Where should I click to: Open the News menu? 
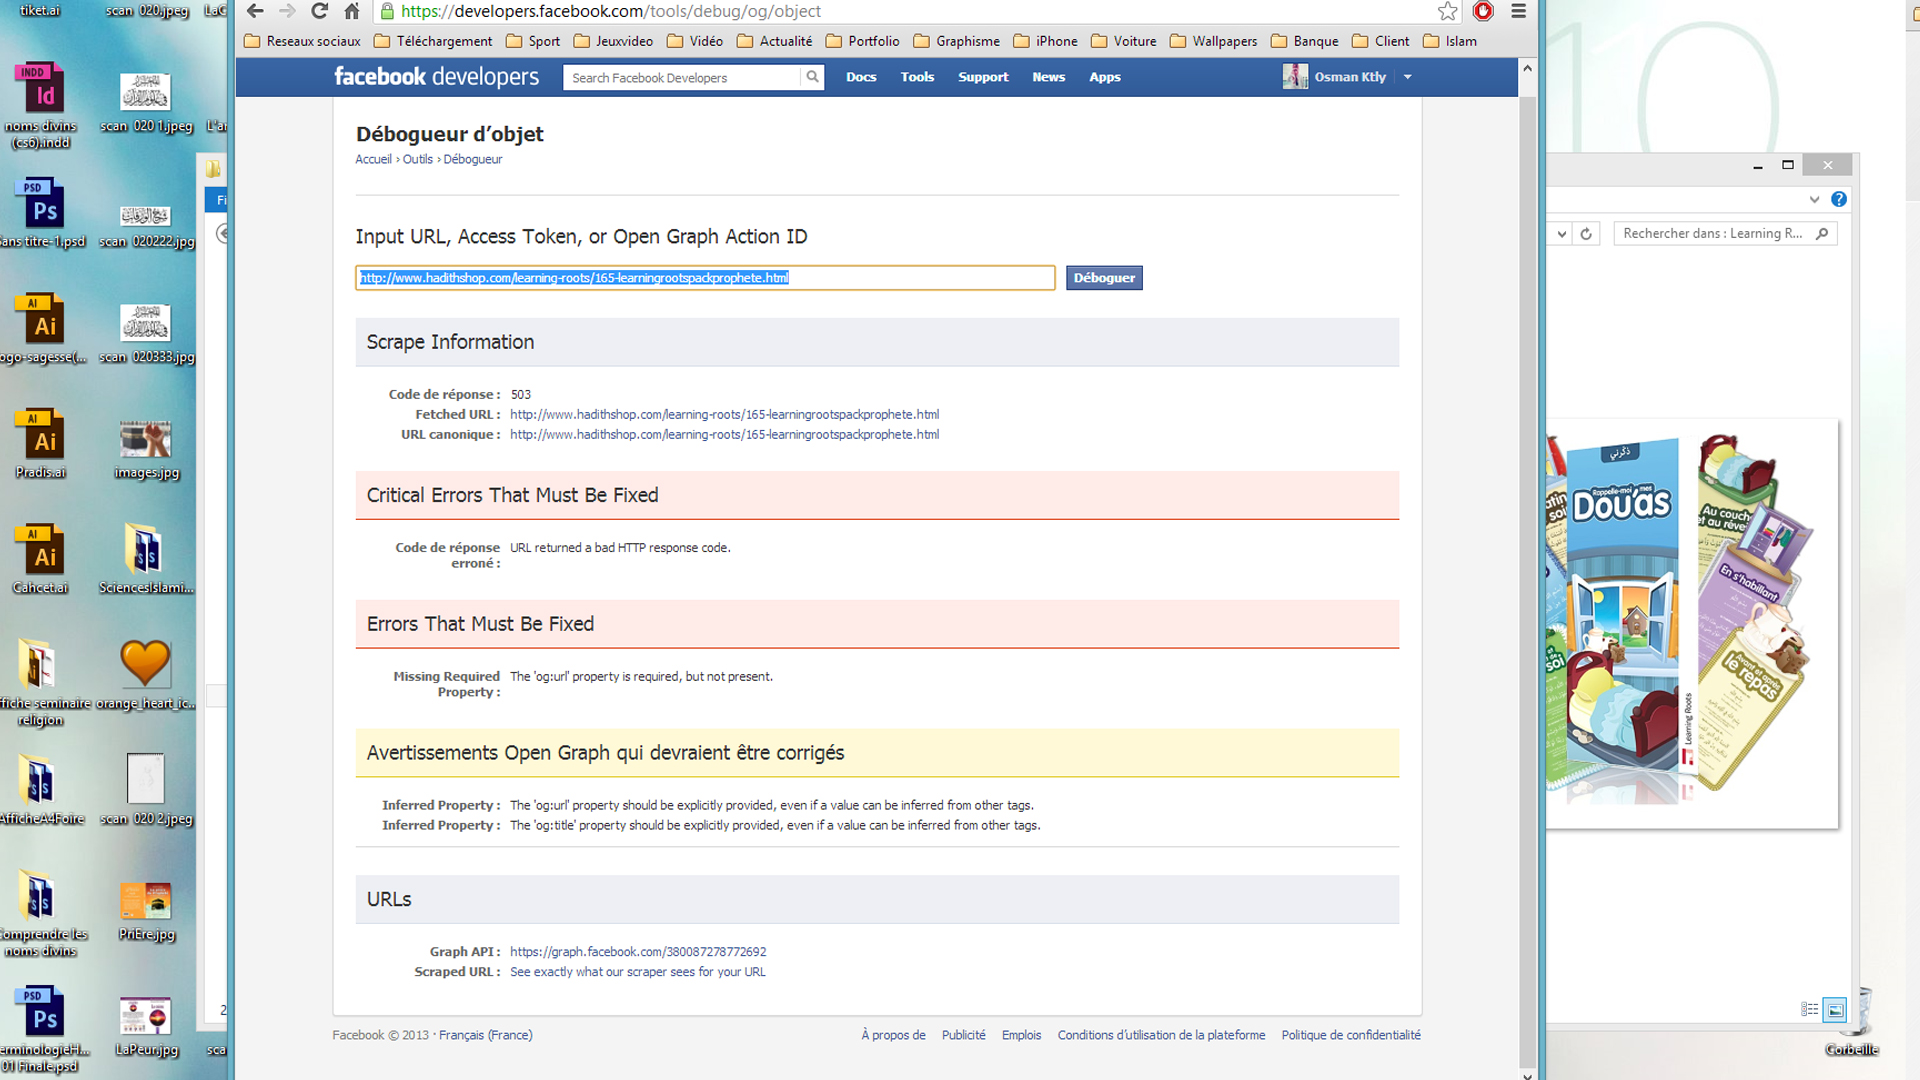(1048, 77)
